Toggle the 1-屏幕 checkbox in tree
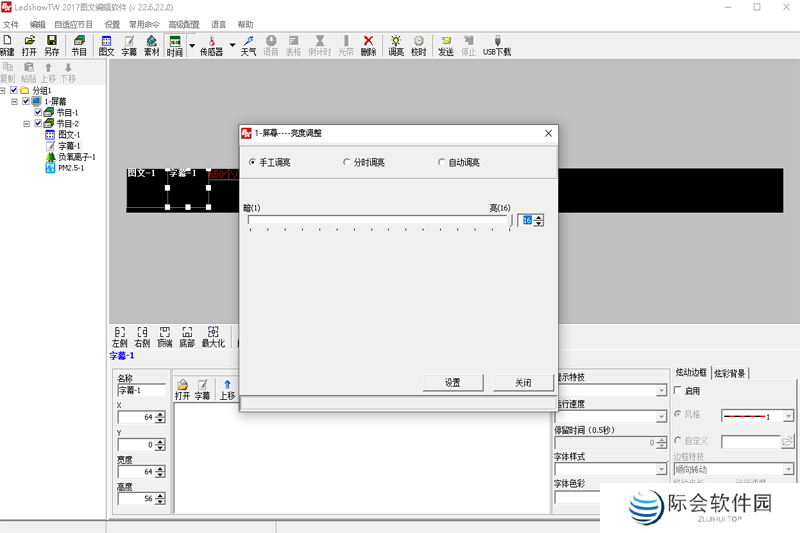Screen dimensions: 800x533 26,101
